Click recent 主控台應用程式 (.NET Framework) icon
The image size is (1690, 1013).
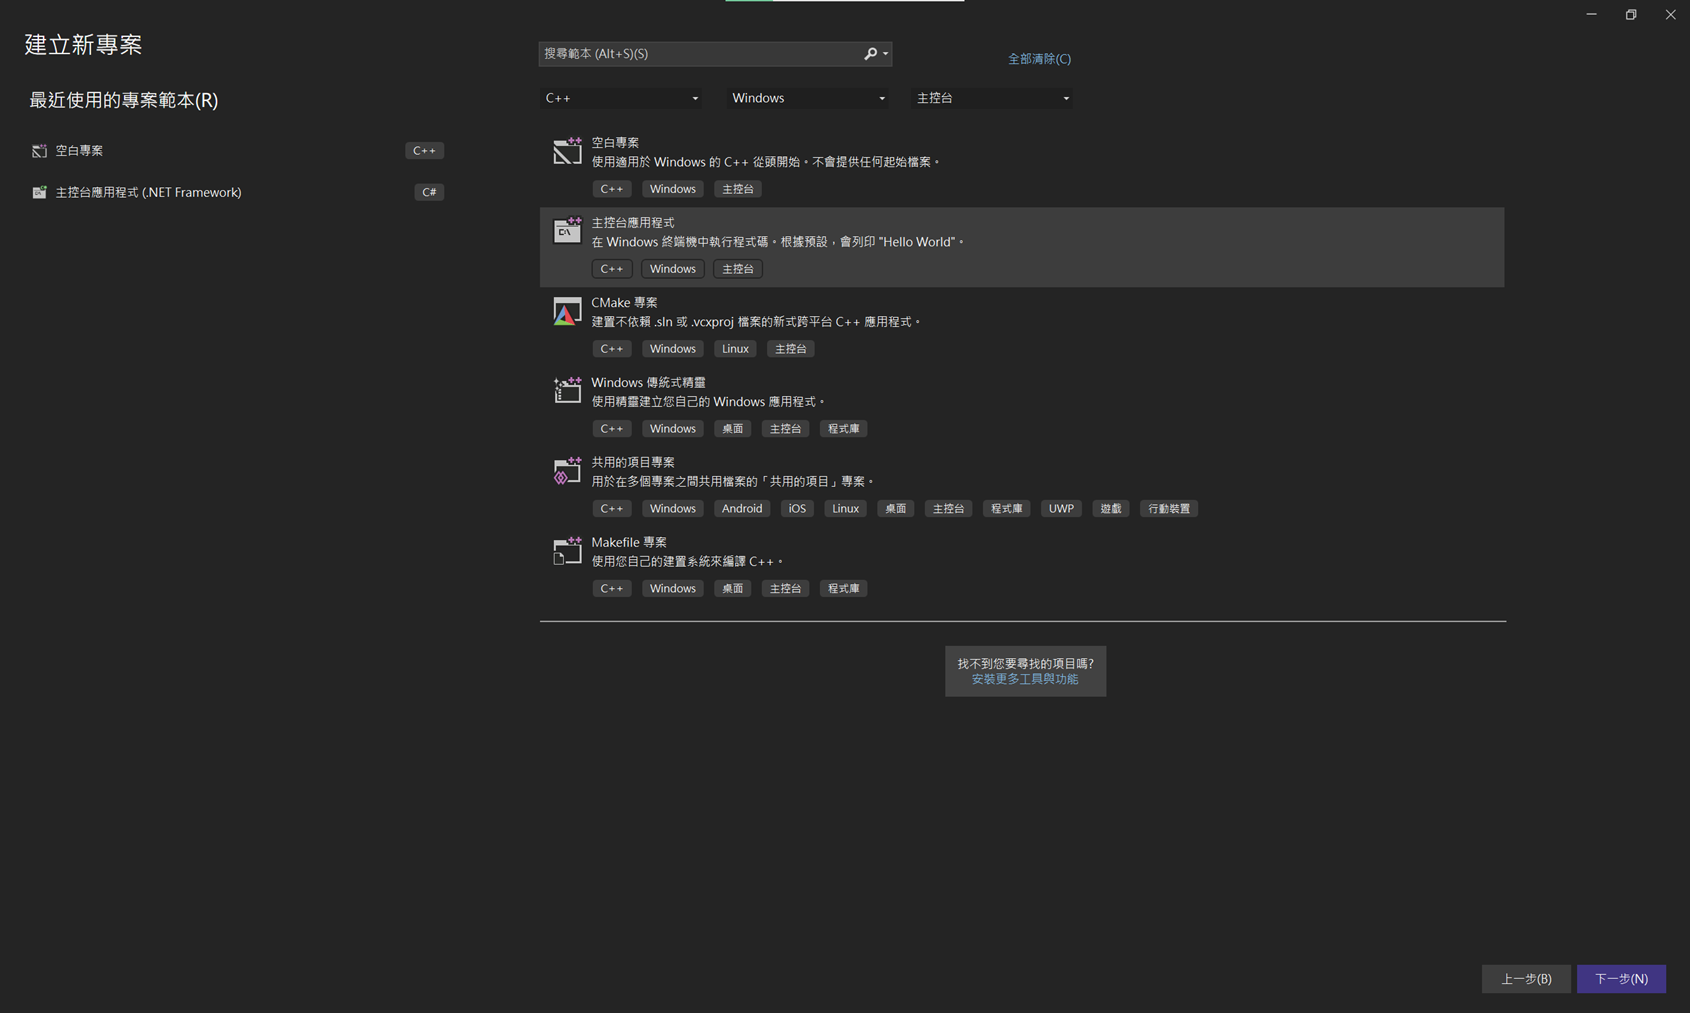(39, 192)
